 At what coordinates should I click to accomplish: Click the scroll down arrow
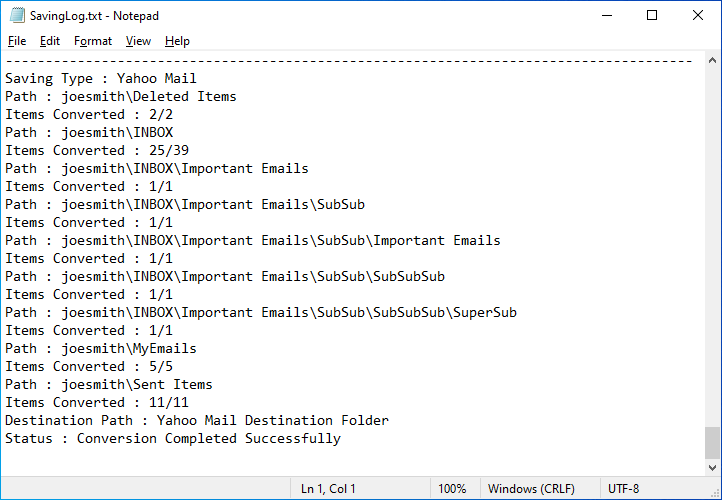point(712,468)
